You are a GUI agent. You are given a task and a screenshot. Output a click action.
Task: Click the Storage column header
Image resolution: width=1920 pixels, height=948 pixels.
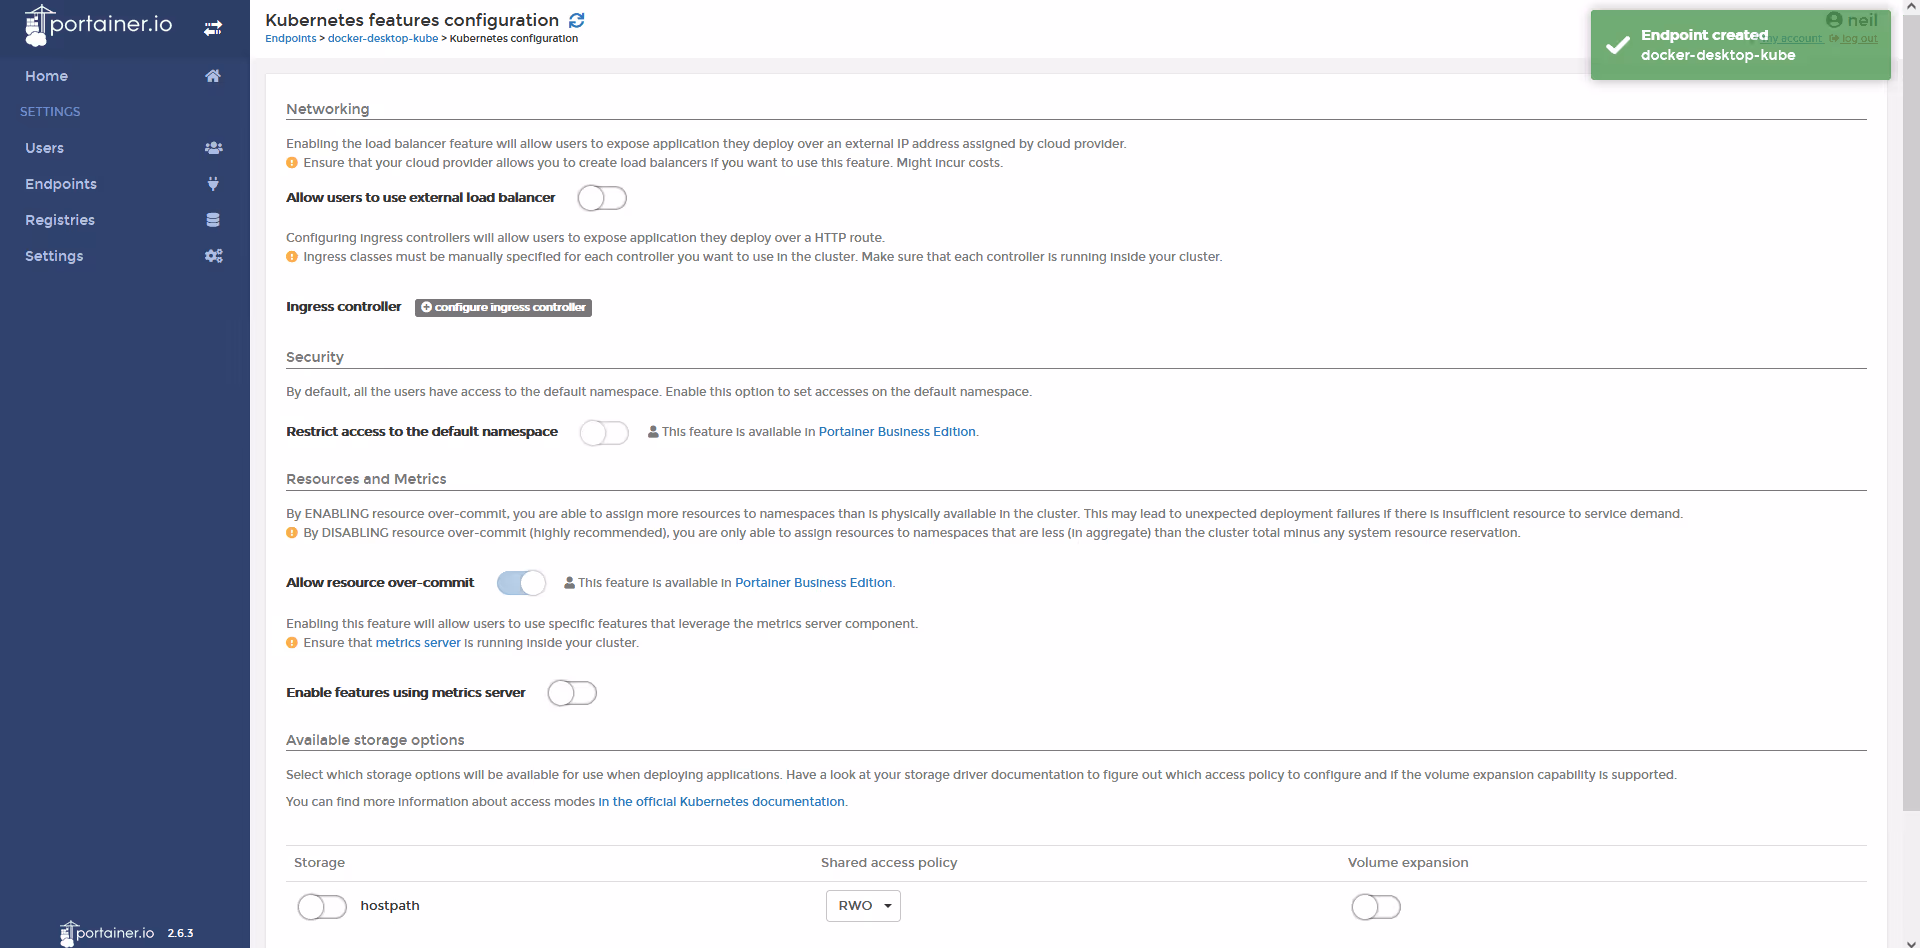point(319,863)
